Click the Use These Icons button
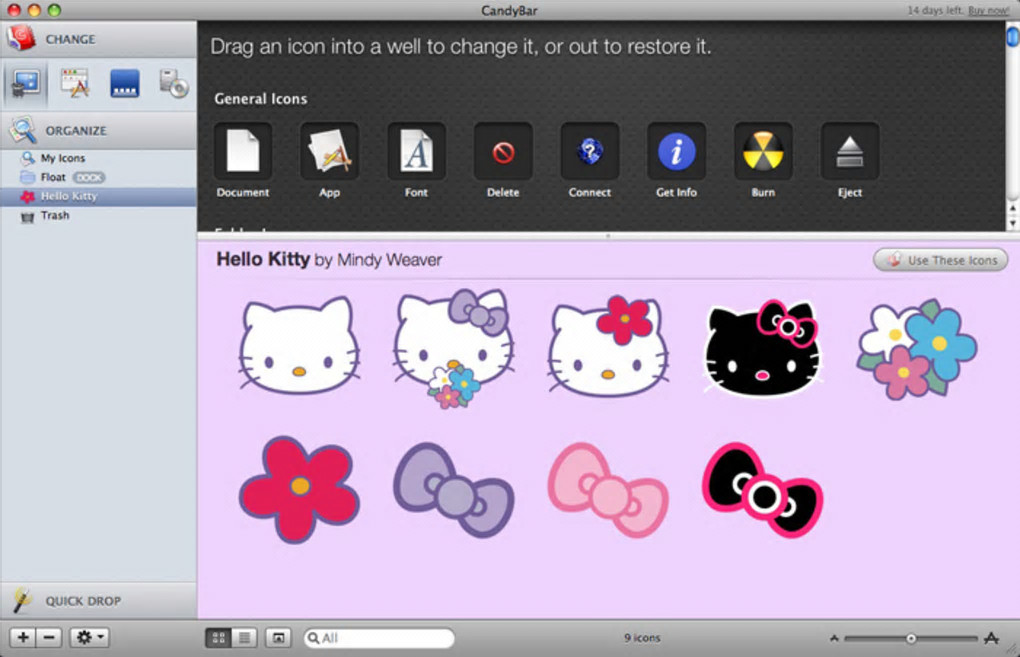The width and height of the screenshot is (1020, 657). coord(941,260)
